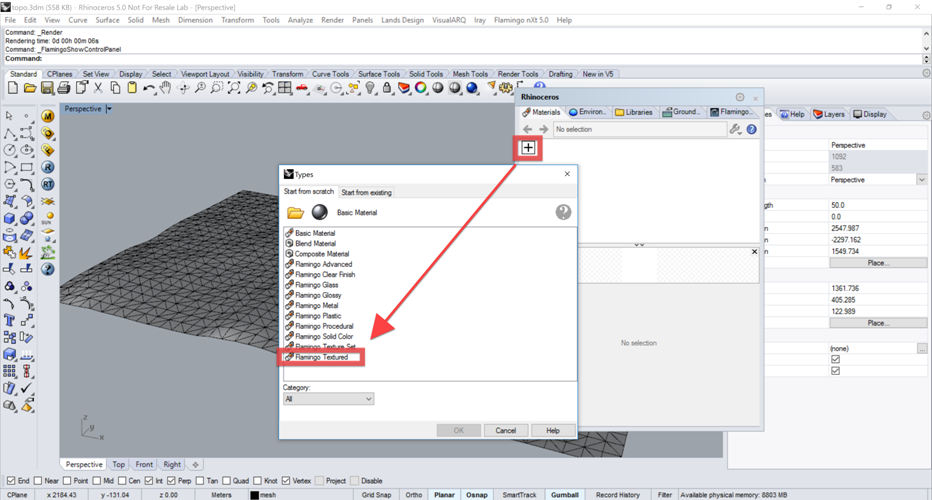Click the black mesh layer swatch in status bar
Image resolution: width=932 pixels, height=500 pixels.
click(x=254, y=495)
